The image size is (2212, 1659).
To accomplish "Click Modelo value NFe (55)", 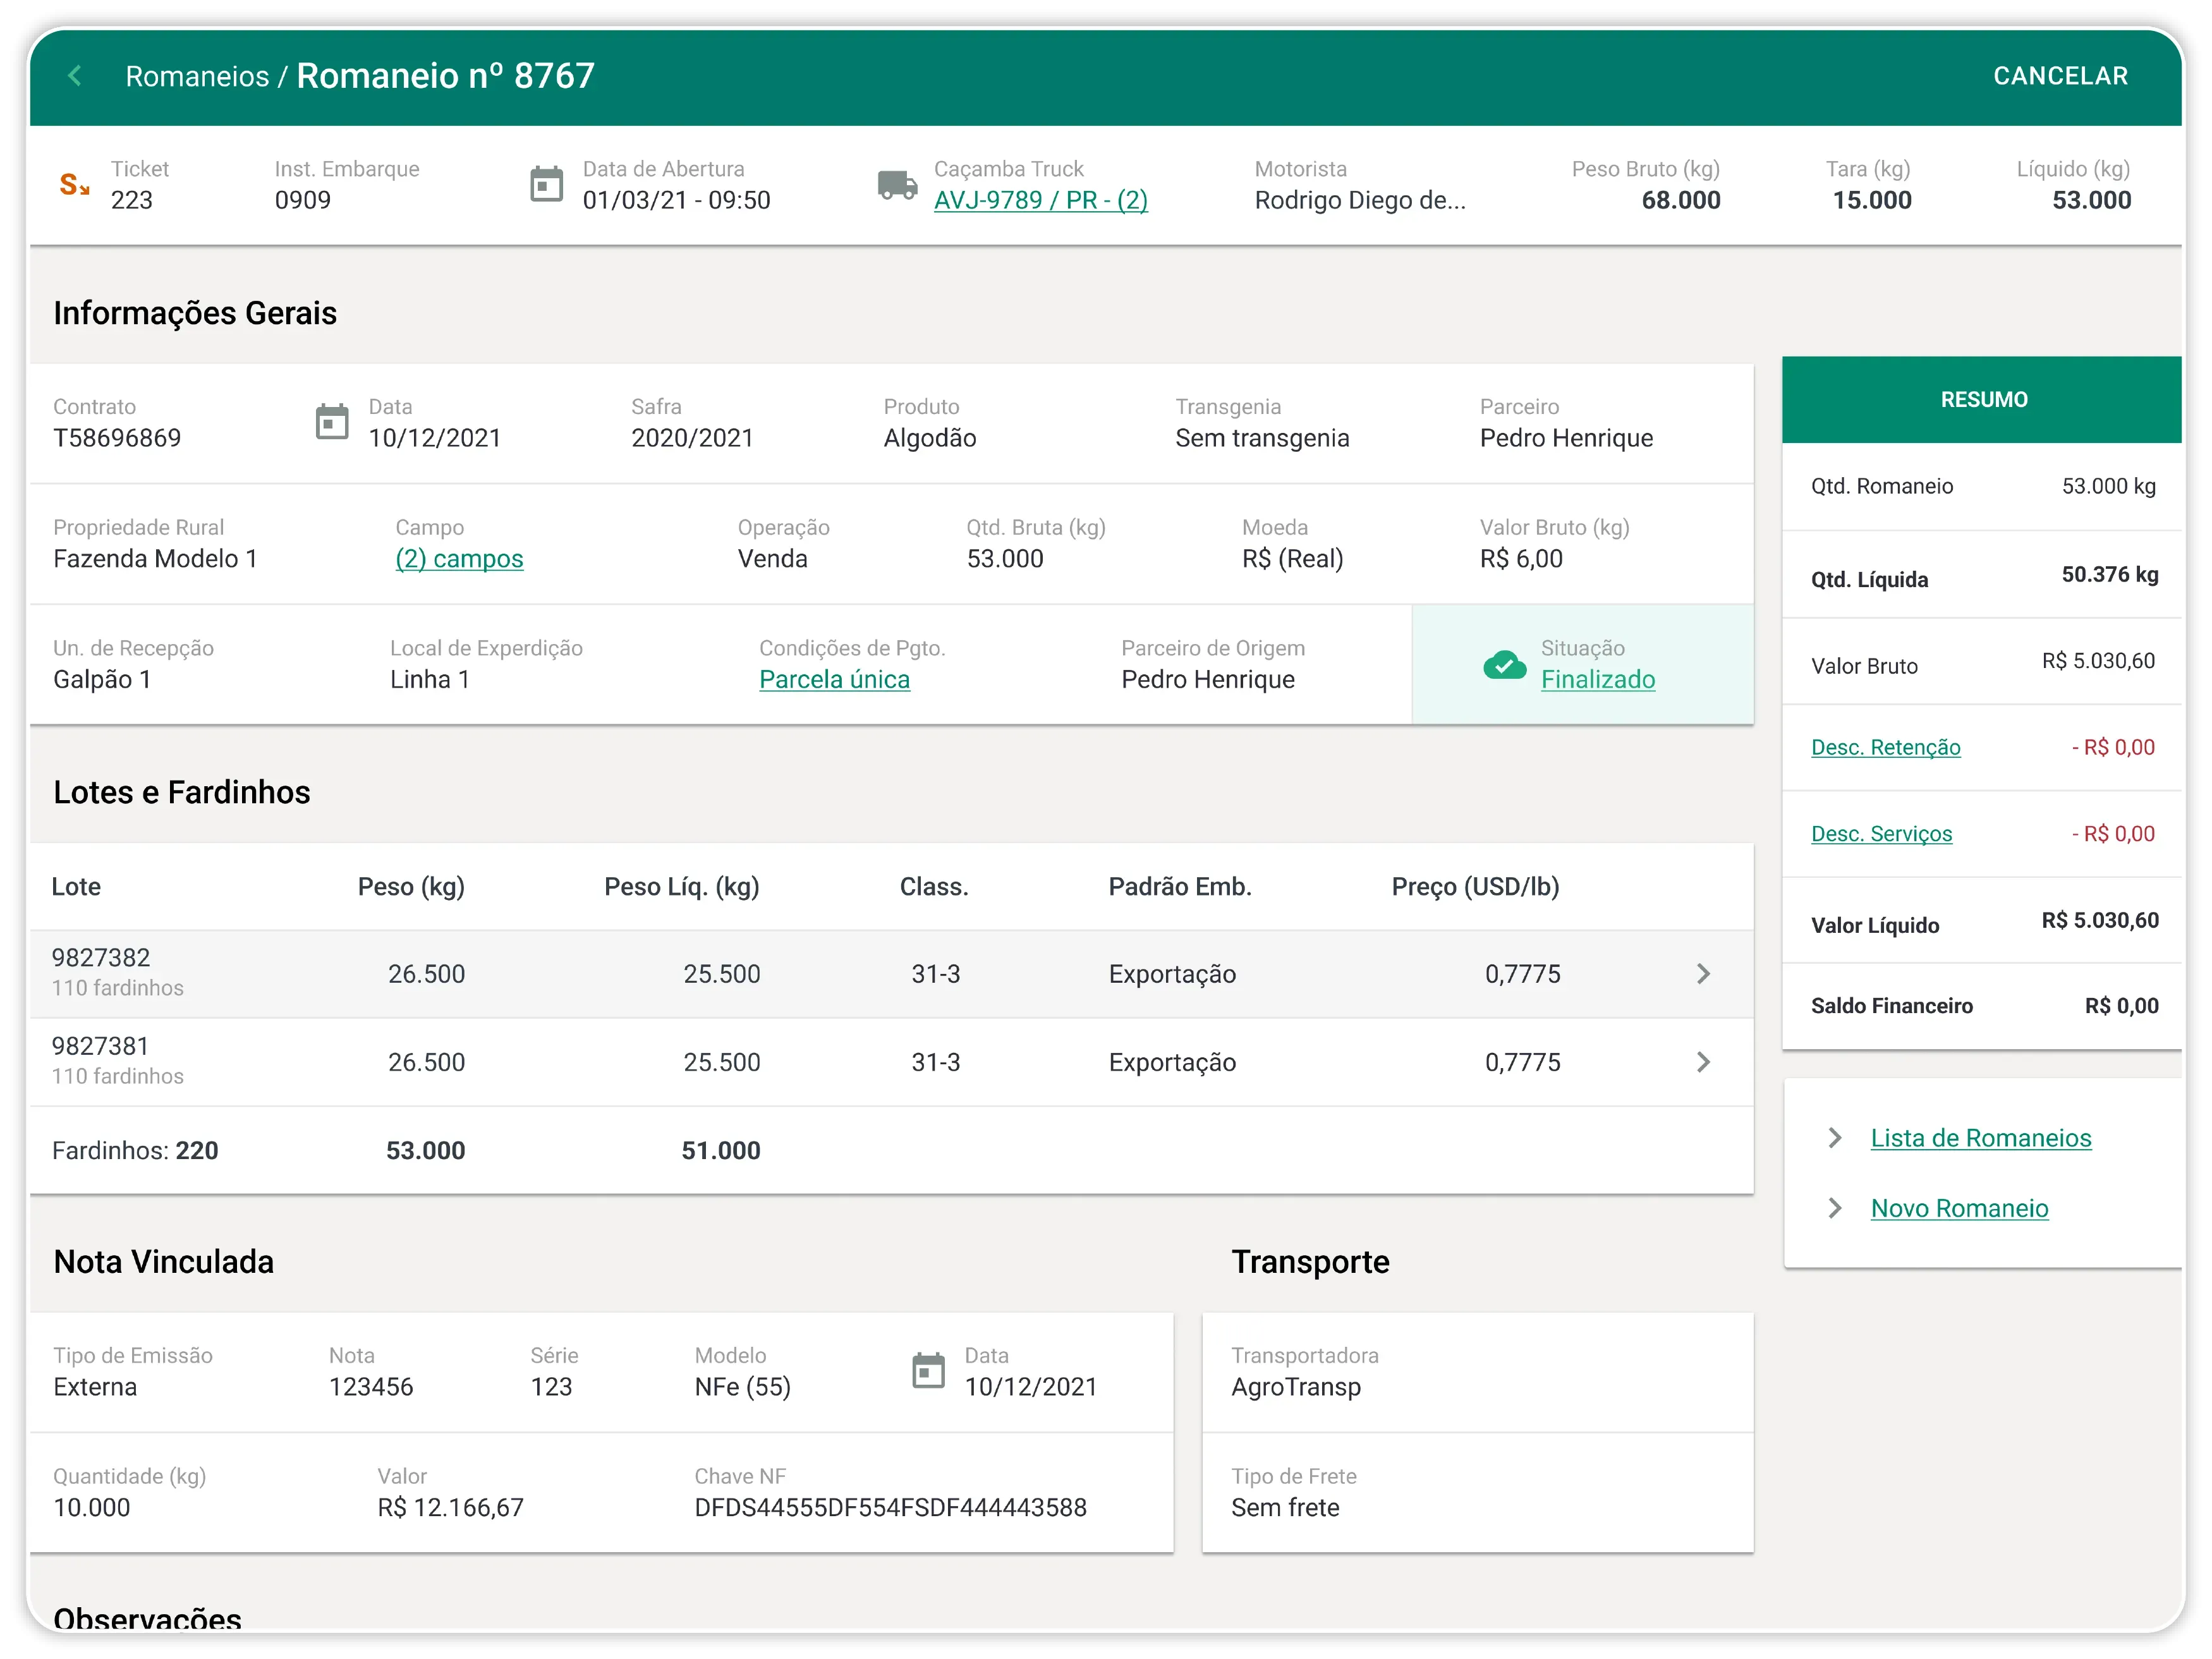I will click(x=742, y=1387).
